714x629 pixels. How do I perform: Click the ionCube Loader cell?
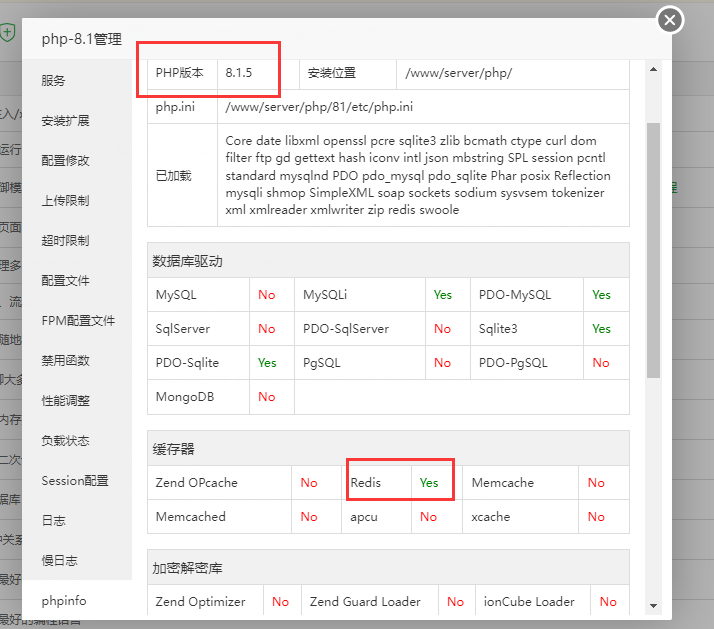coord(533,601)
